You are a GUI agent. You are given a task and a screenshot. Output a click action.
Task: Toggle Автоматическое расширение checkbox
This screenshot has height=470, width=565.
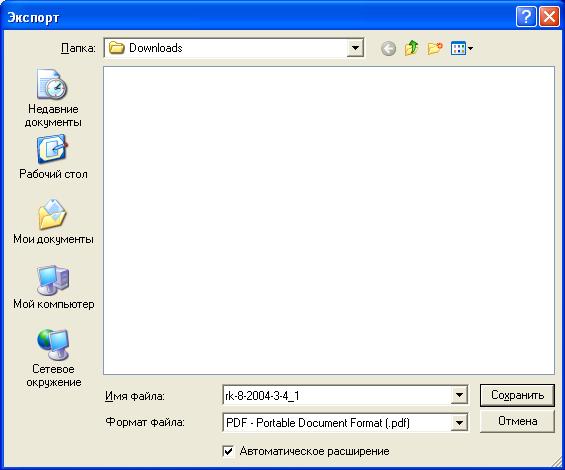(228, 451)
